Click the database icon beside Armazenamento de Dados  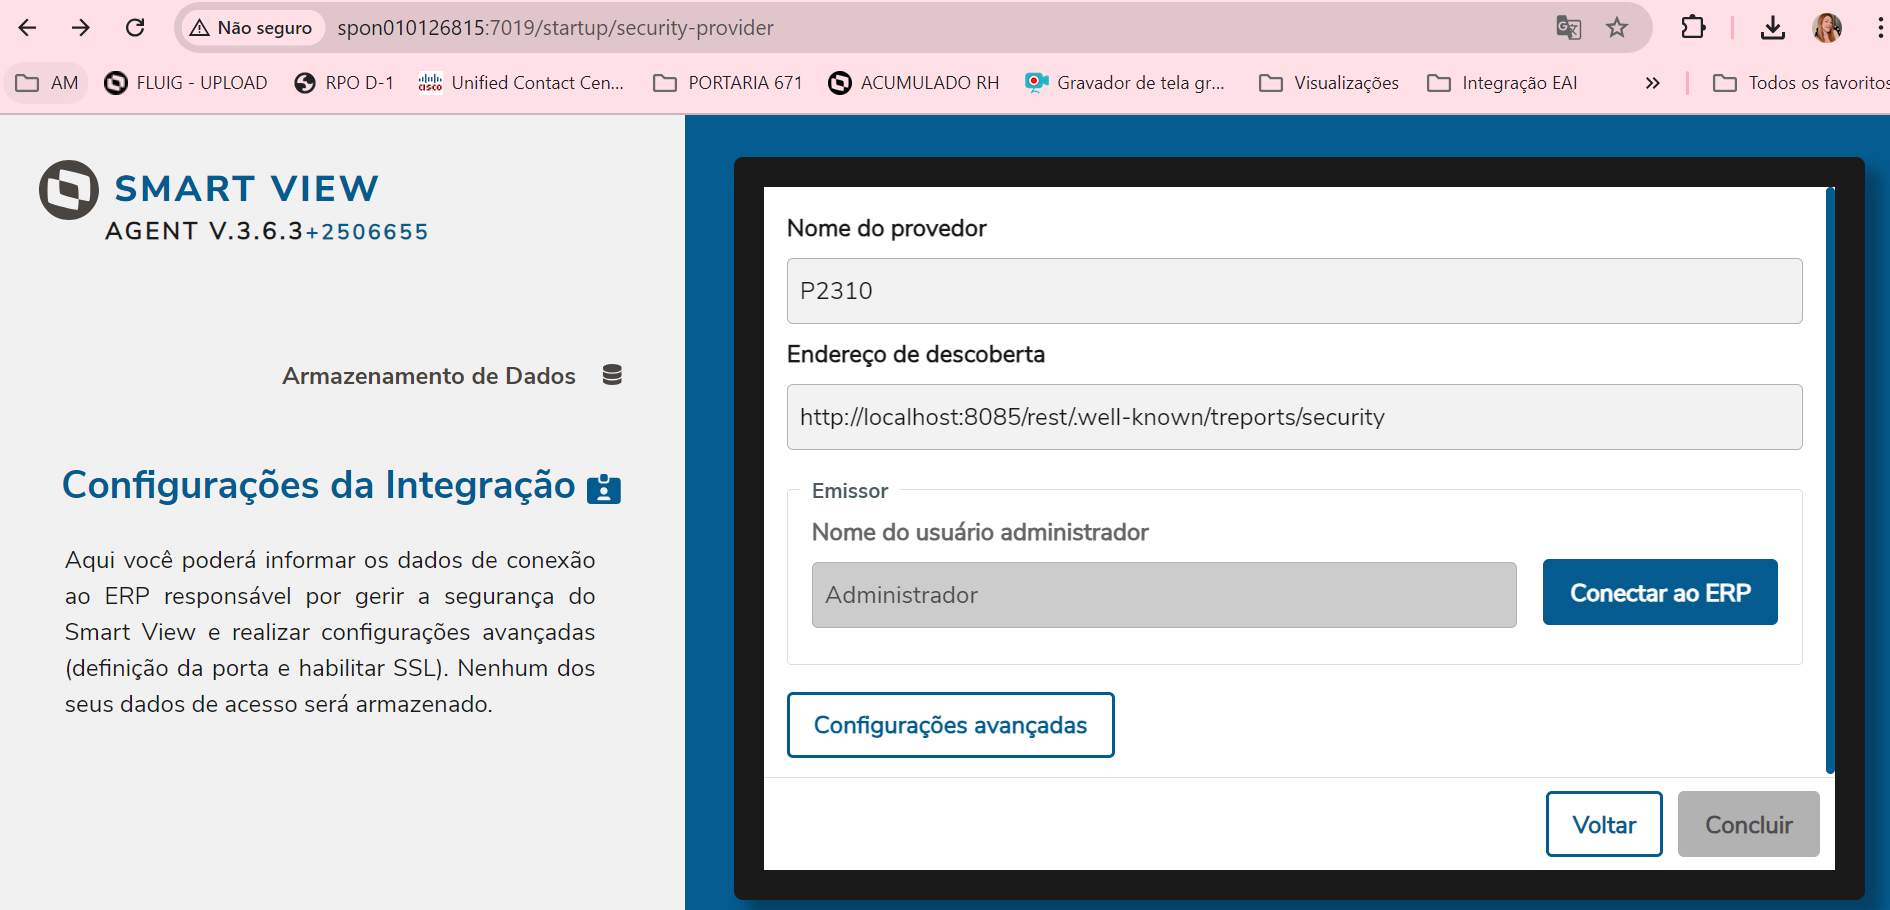pos(612,375)
